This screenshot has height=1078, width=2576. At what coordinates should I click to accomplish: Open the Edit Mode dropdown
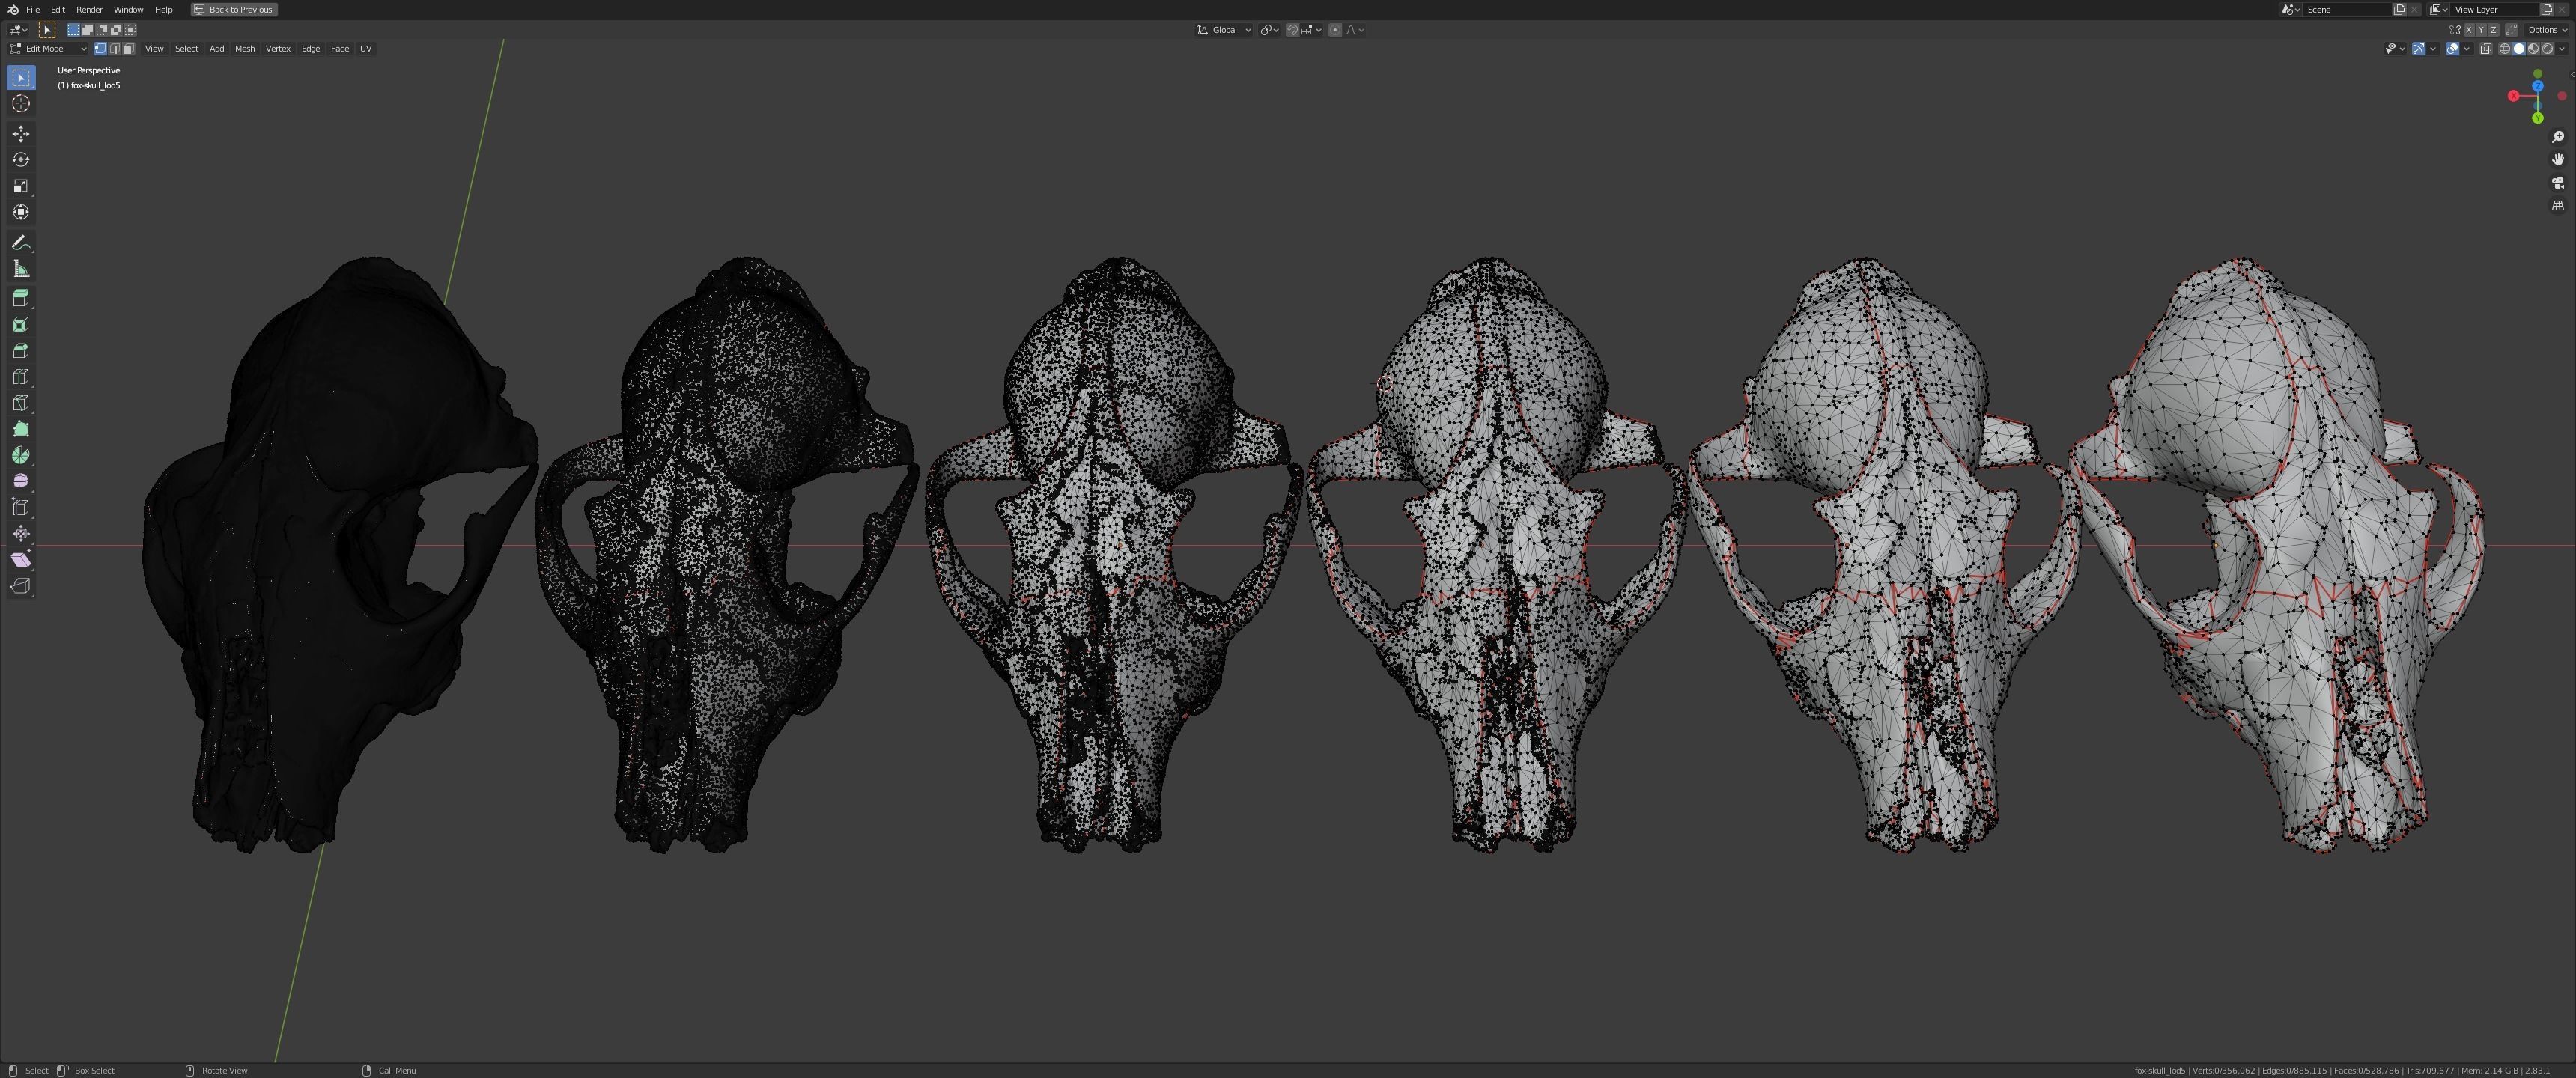48,48
